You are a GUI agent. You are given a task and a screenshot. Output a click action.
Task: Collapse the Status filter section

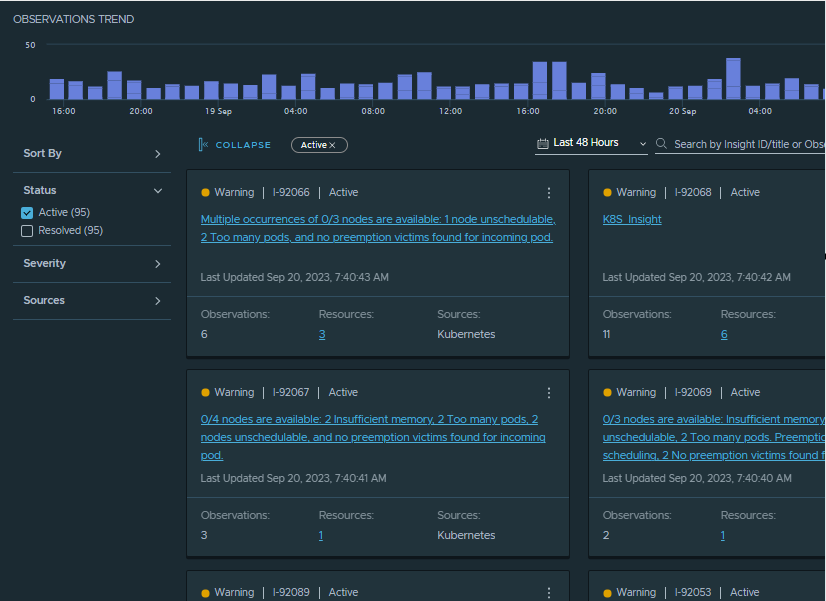click(x=157, y=190)
